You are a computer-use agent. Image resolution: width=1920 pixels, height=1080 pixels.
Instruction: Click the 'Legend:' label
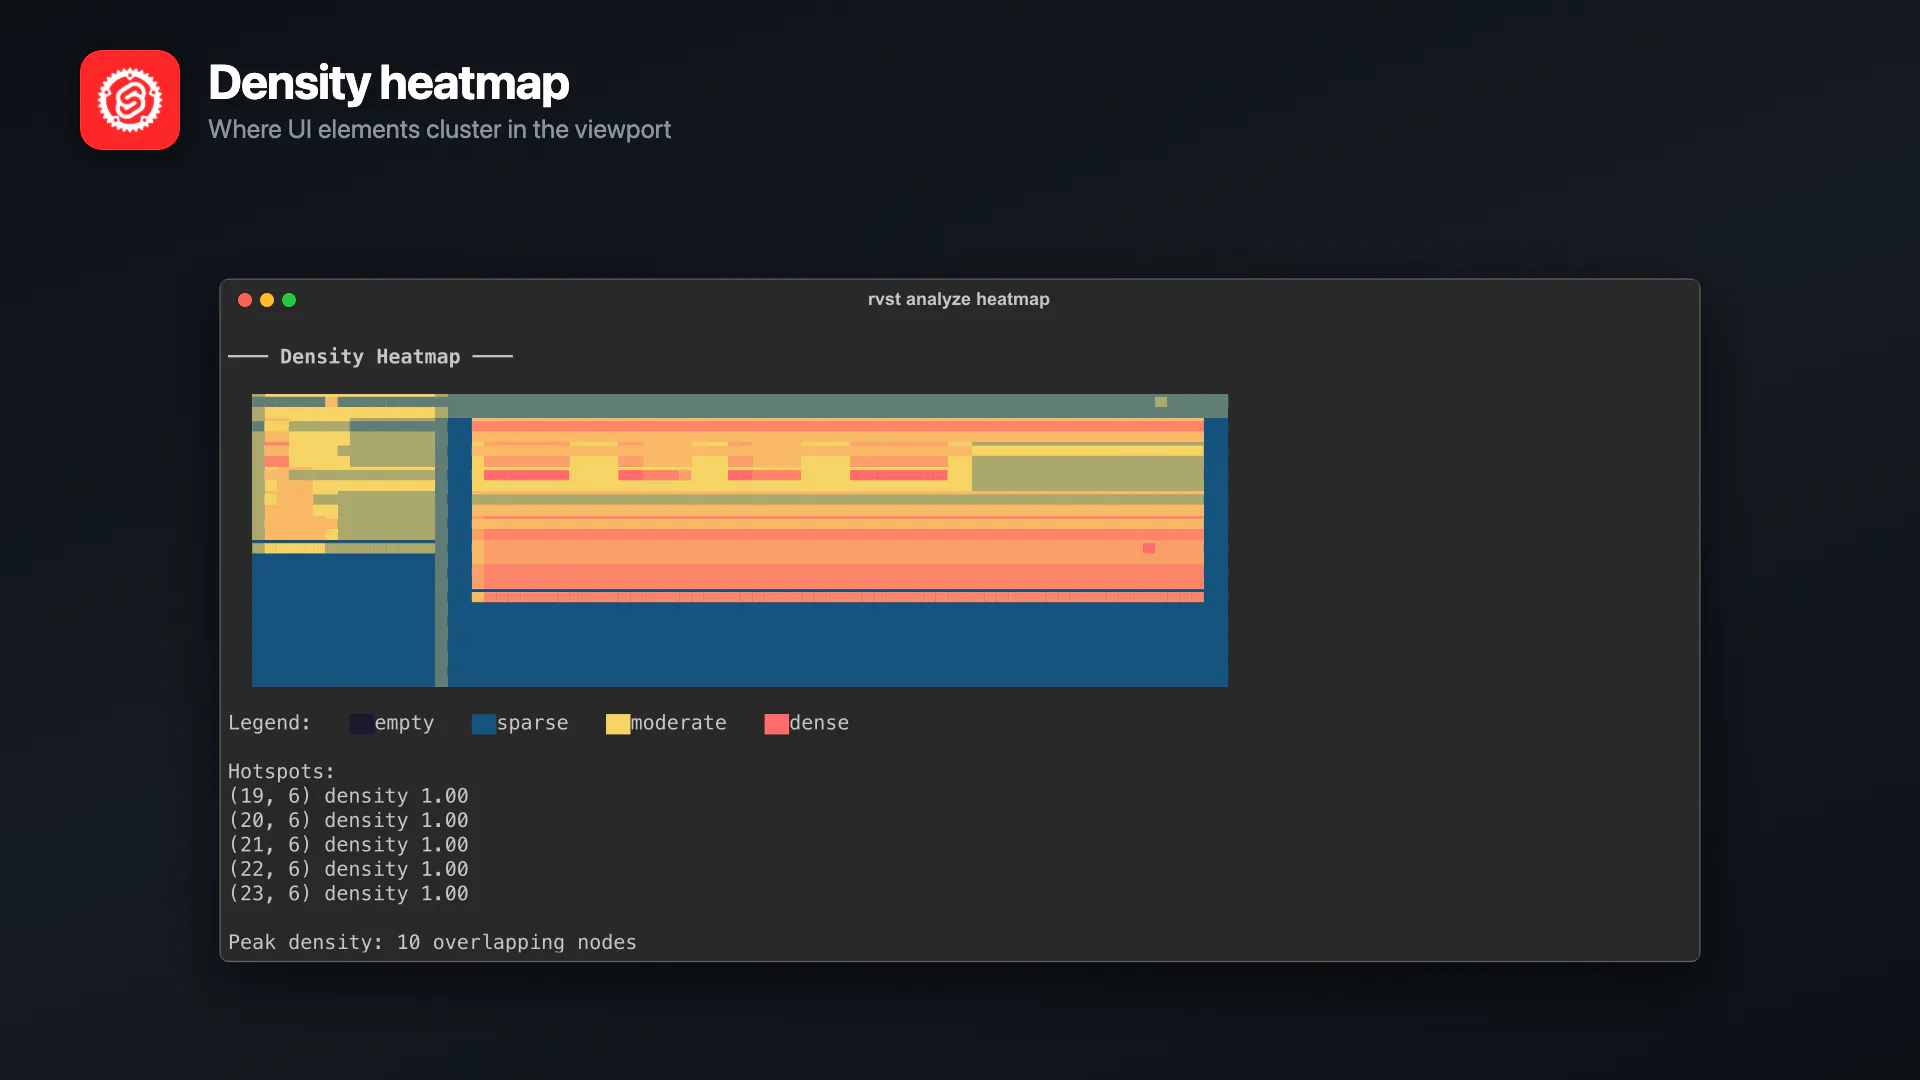269,722
